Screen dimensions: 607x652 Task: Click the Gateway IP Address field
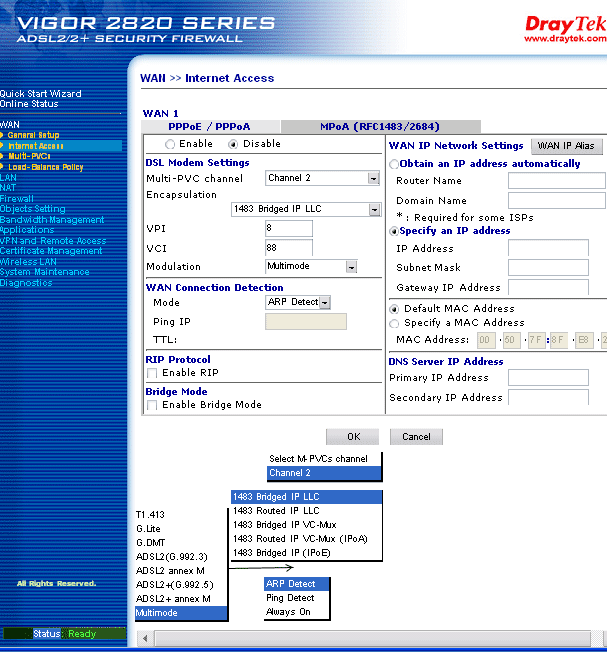click(x=548, y=287)
